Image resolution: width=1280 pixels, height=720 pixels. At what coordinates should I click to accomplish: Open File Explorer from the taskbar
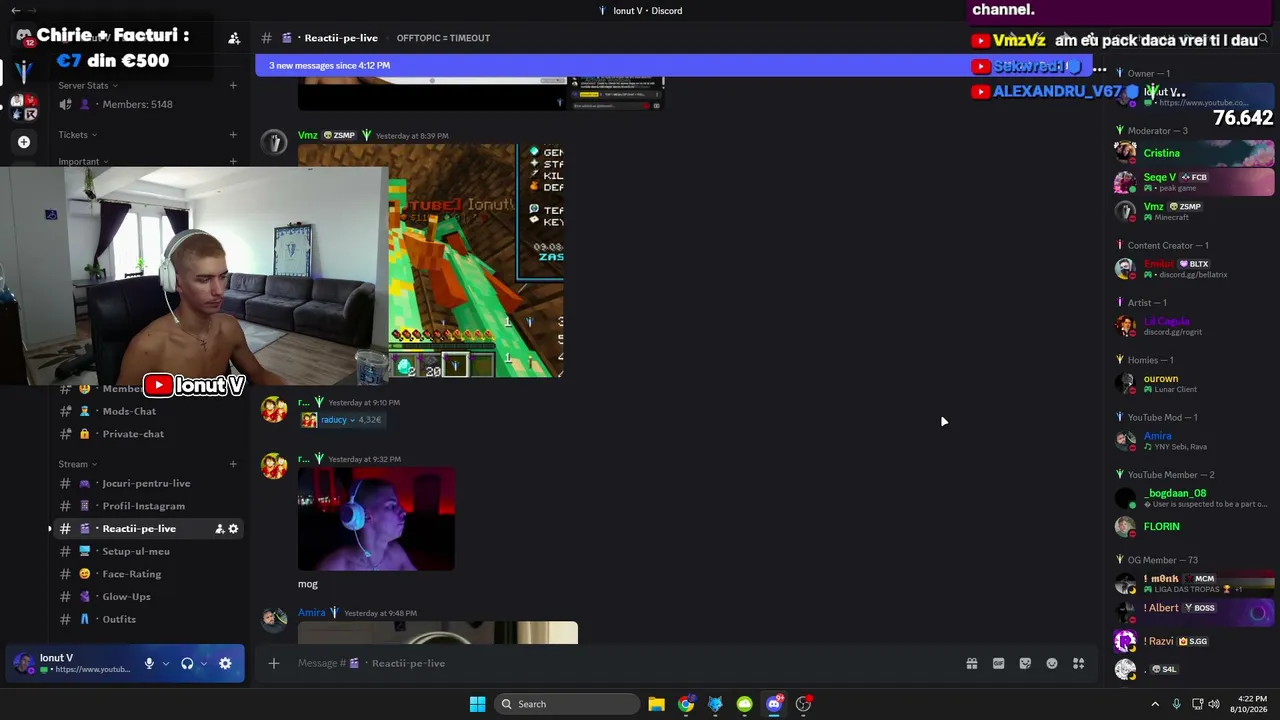(656, 704)
